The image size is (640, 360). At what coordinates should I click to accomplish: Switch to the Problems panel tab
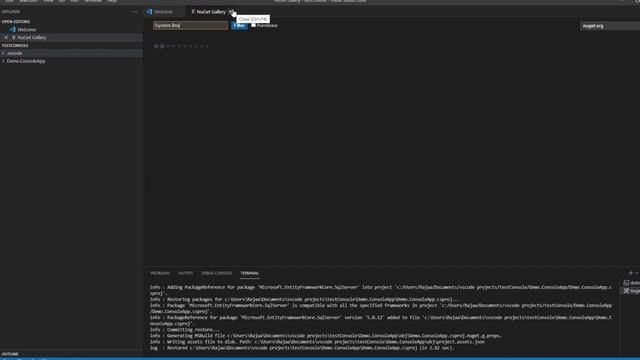click(160, 273)
